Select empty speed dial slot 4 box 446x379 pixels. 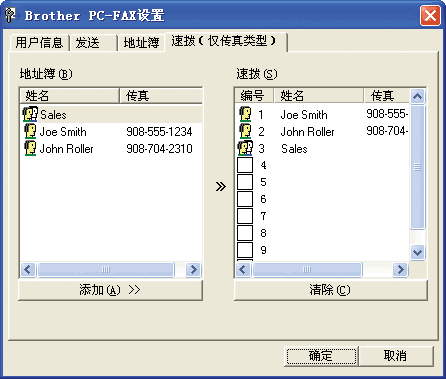pos(245,165)
